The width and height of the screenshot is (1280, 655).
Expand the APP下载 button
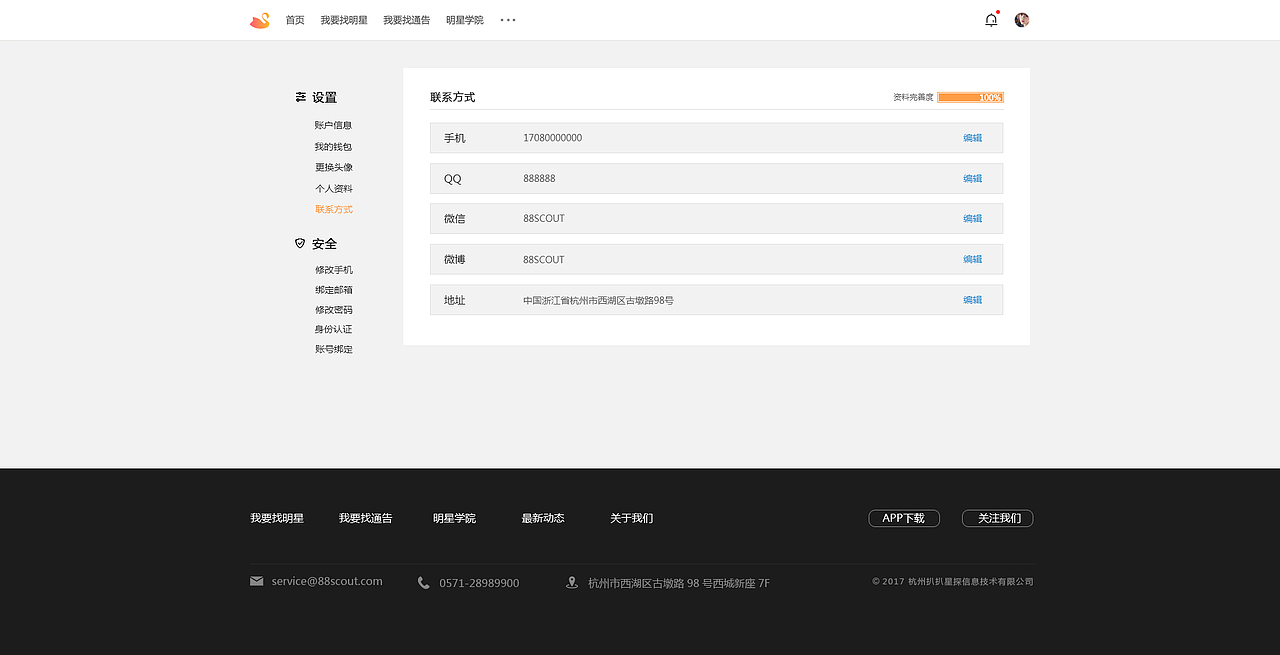903,518
